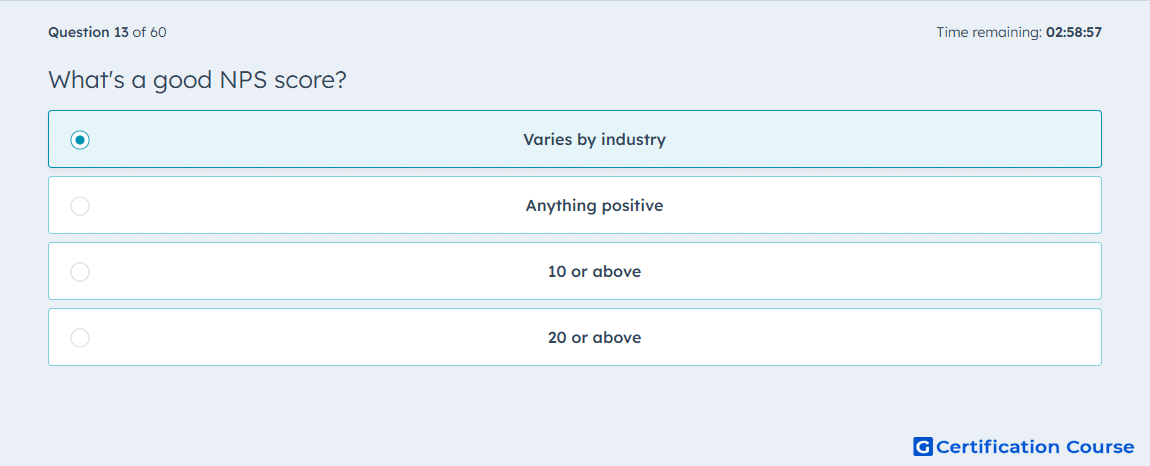Click the 'Time remaining:' label
Image resolution: width=1150 pixels, height=466 pixels.
tap(989, 32)
